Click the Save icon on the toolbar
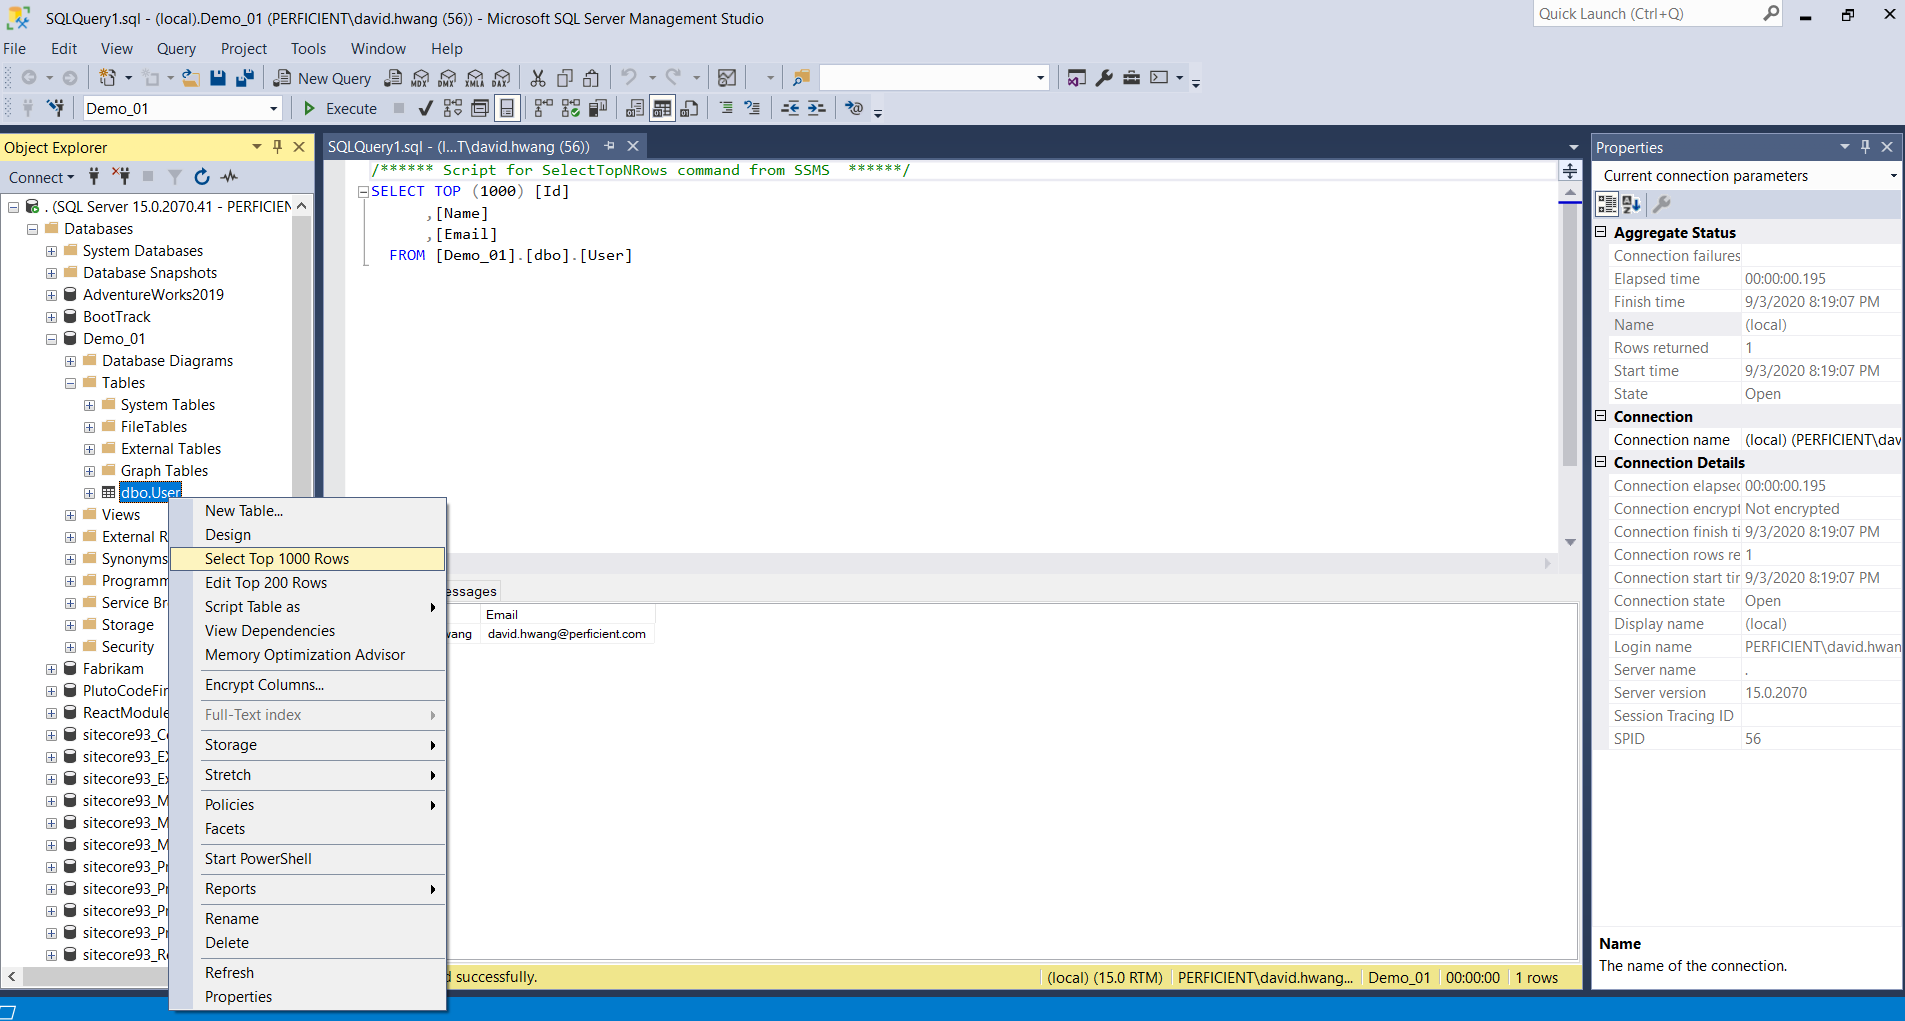Screen dimensions: 1905x1021 218,77
